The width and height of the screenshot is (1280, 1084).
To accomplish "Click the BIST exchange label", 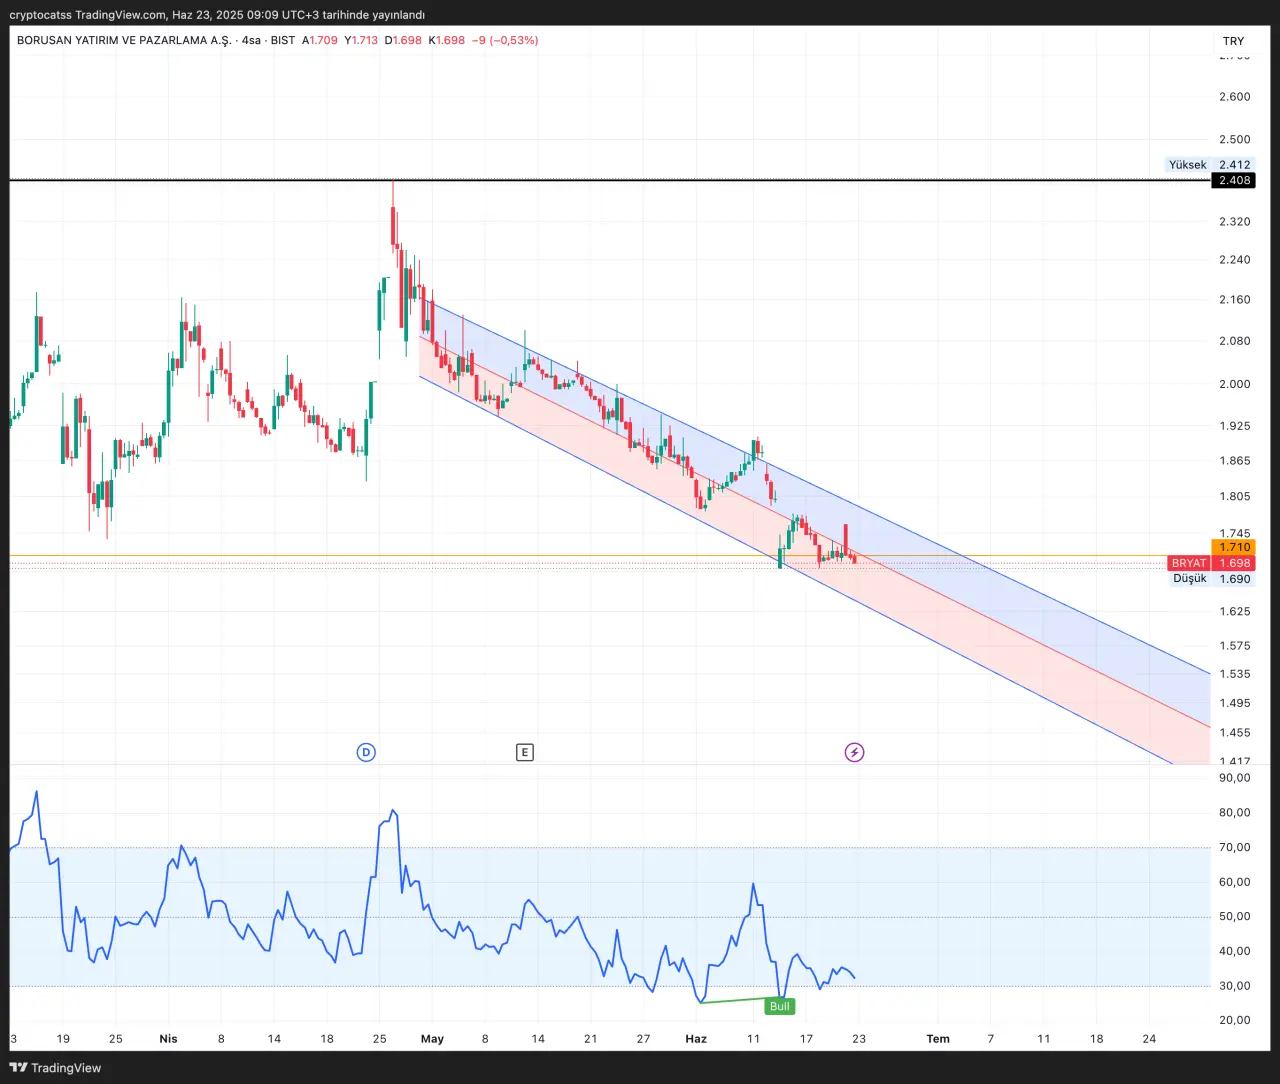I will click(283, 40).
